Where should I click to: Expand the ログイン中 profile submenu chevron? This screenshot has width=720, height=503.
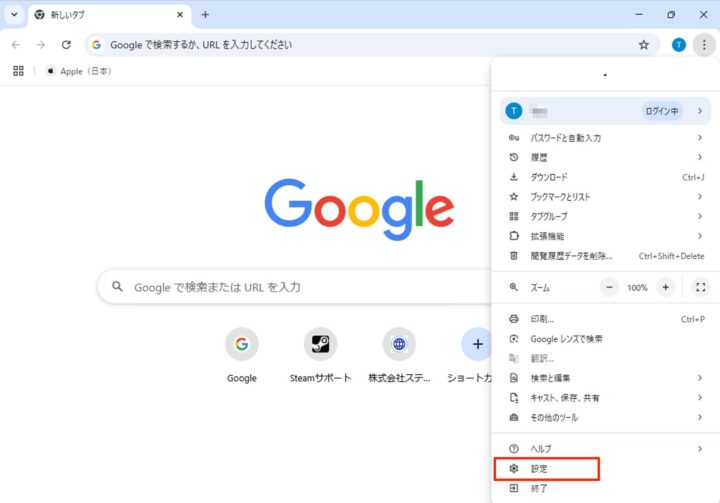point(700,111)
